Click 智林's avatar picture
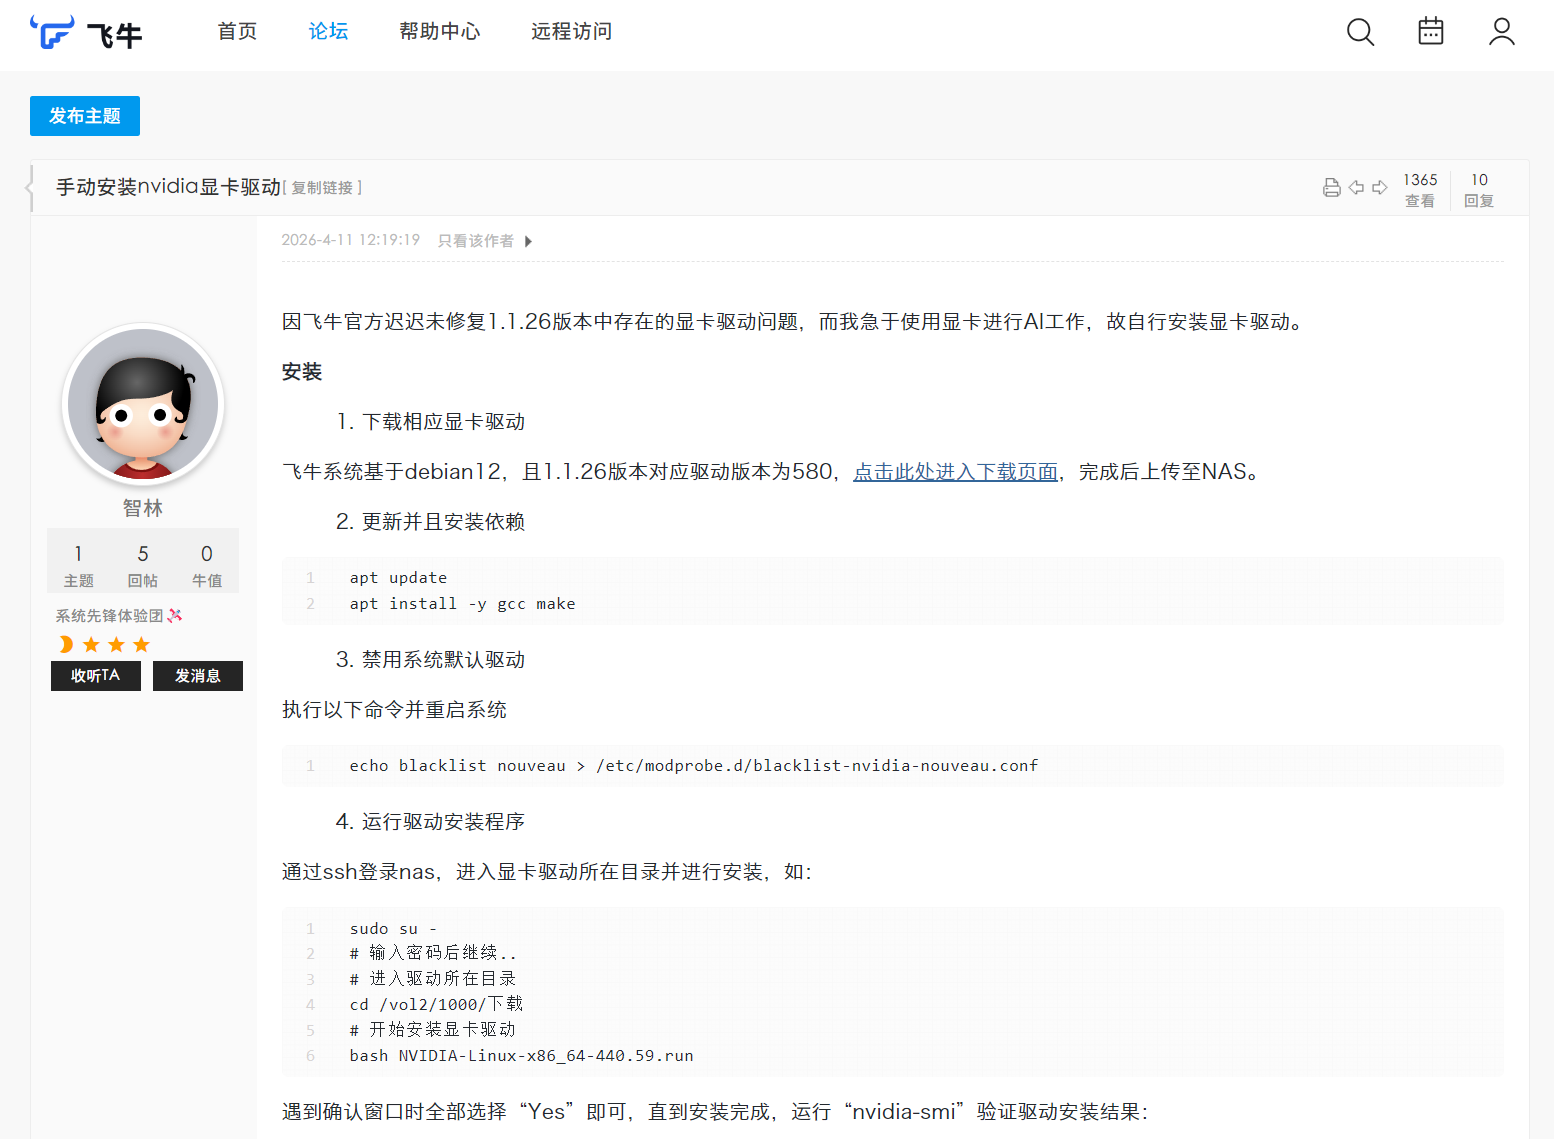Viewport: 1554px width, 1139px height. [x=143, y=404]
